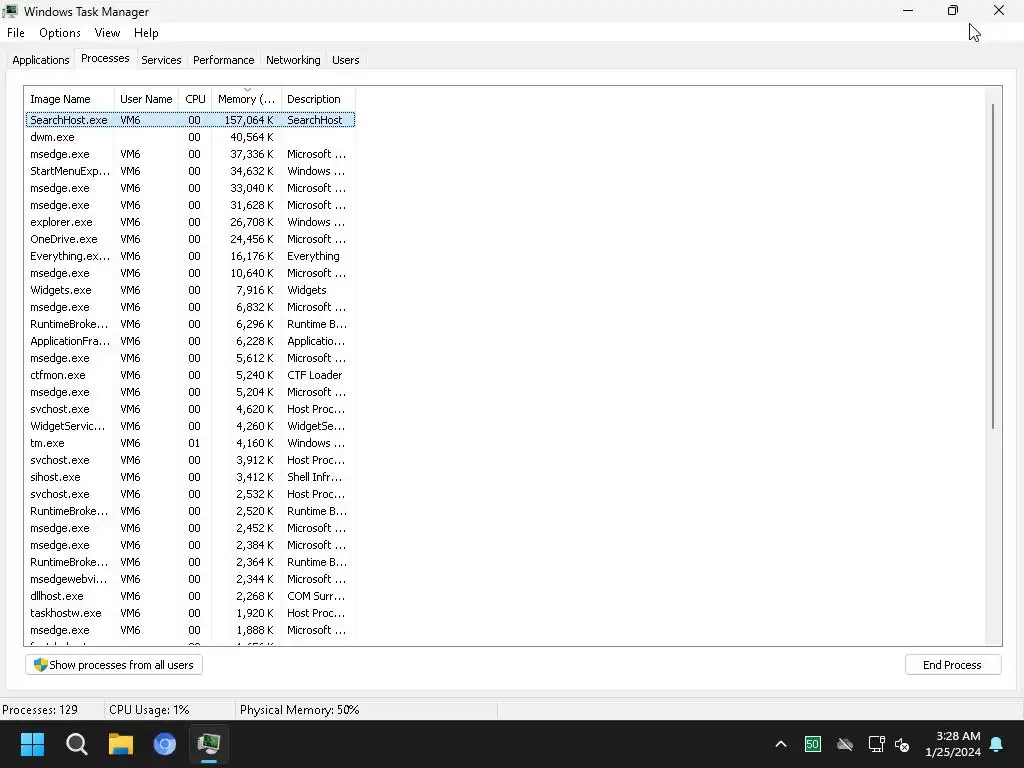Select the SearchHost.exe process row
Screen dimensions: 1024x768
coord(190,120)
